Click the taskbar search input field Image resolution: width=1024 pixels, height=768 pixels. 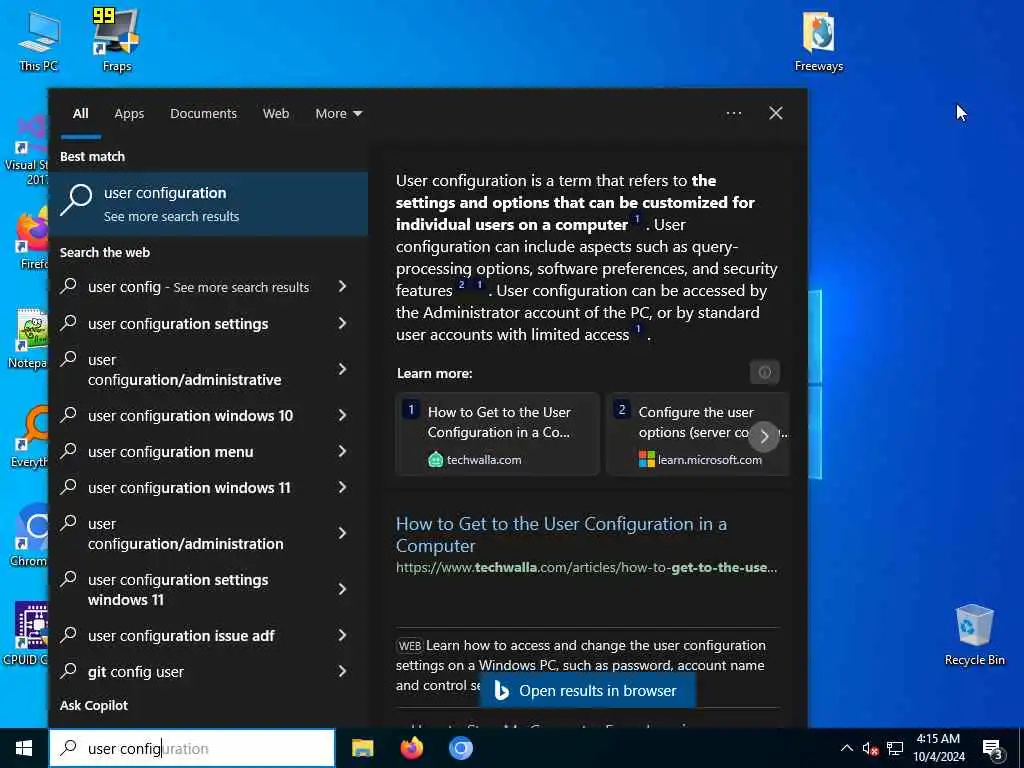[192, 748]
